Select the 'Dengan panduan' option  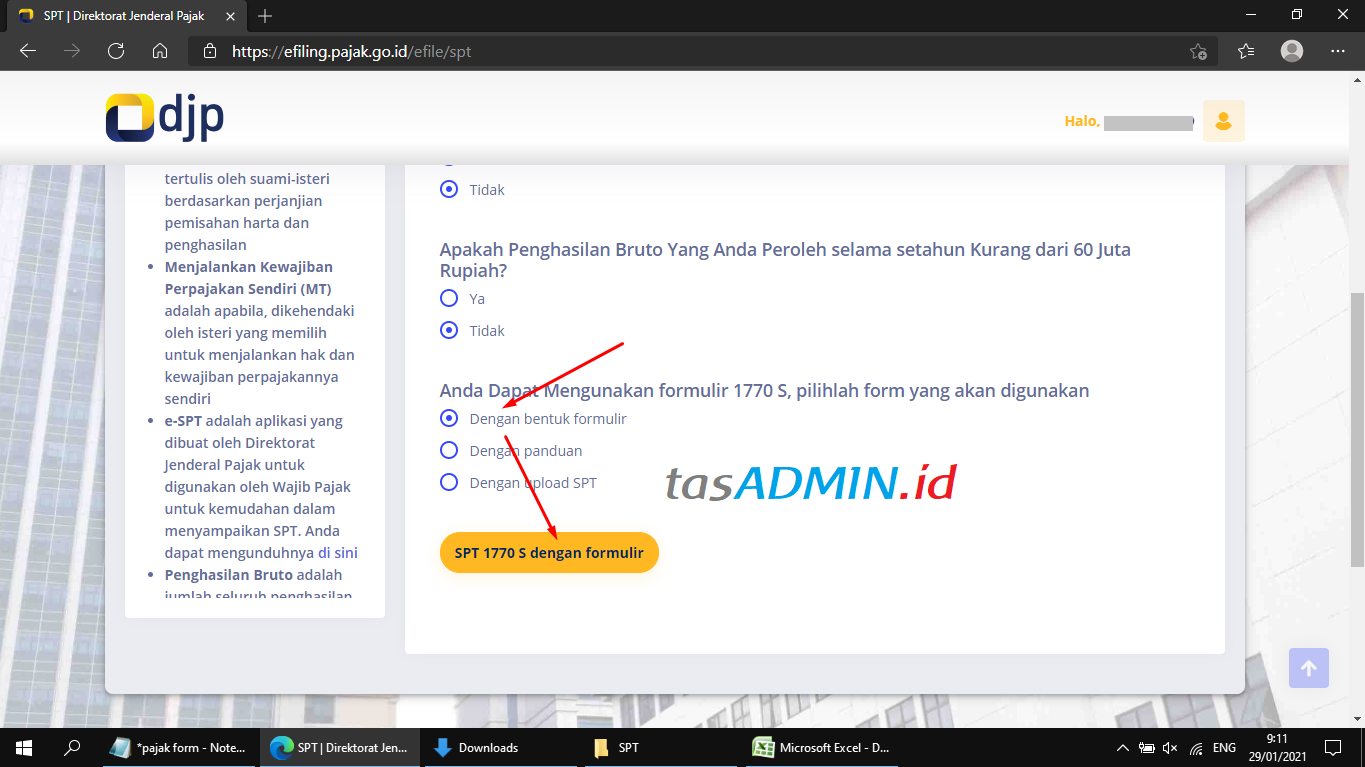448,450
